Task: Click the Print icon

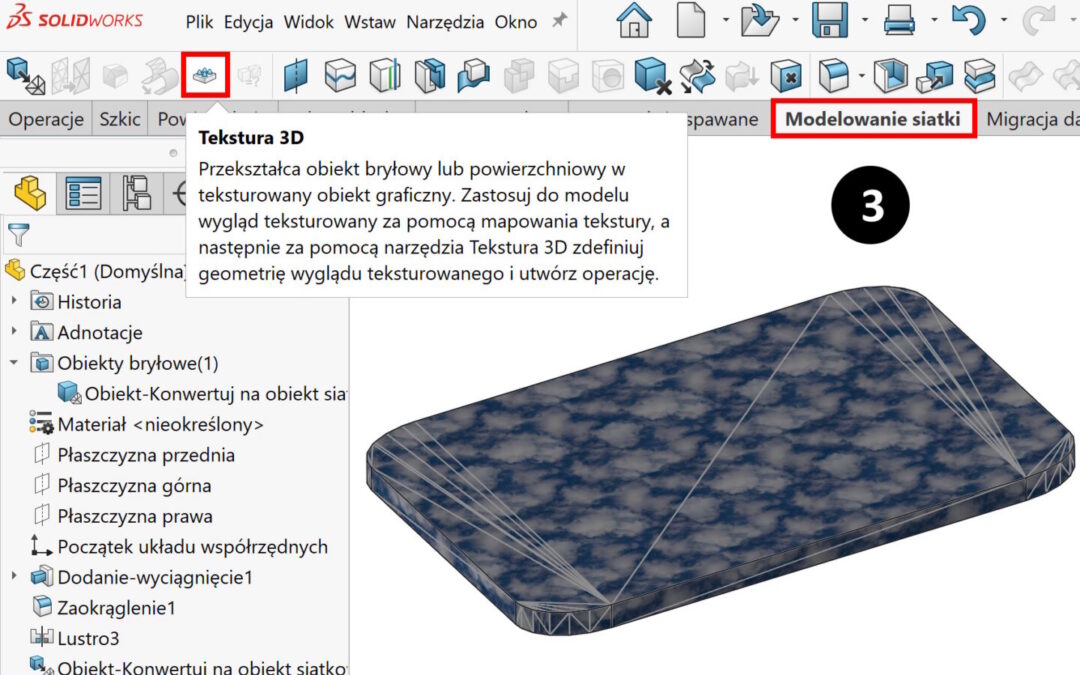Action: coord(900,21)
